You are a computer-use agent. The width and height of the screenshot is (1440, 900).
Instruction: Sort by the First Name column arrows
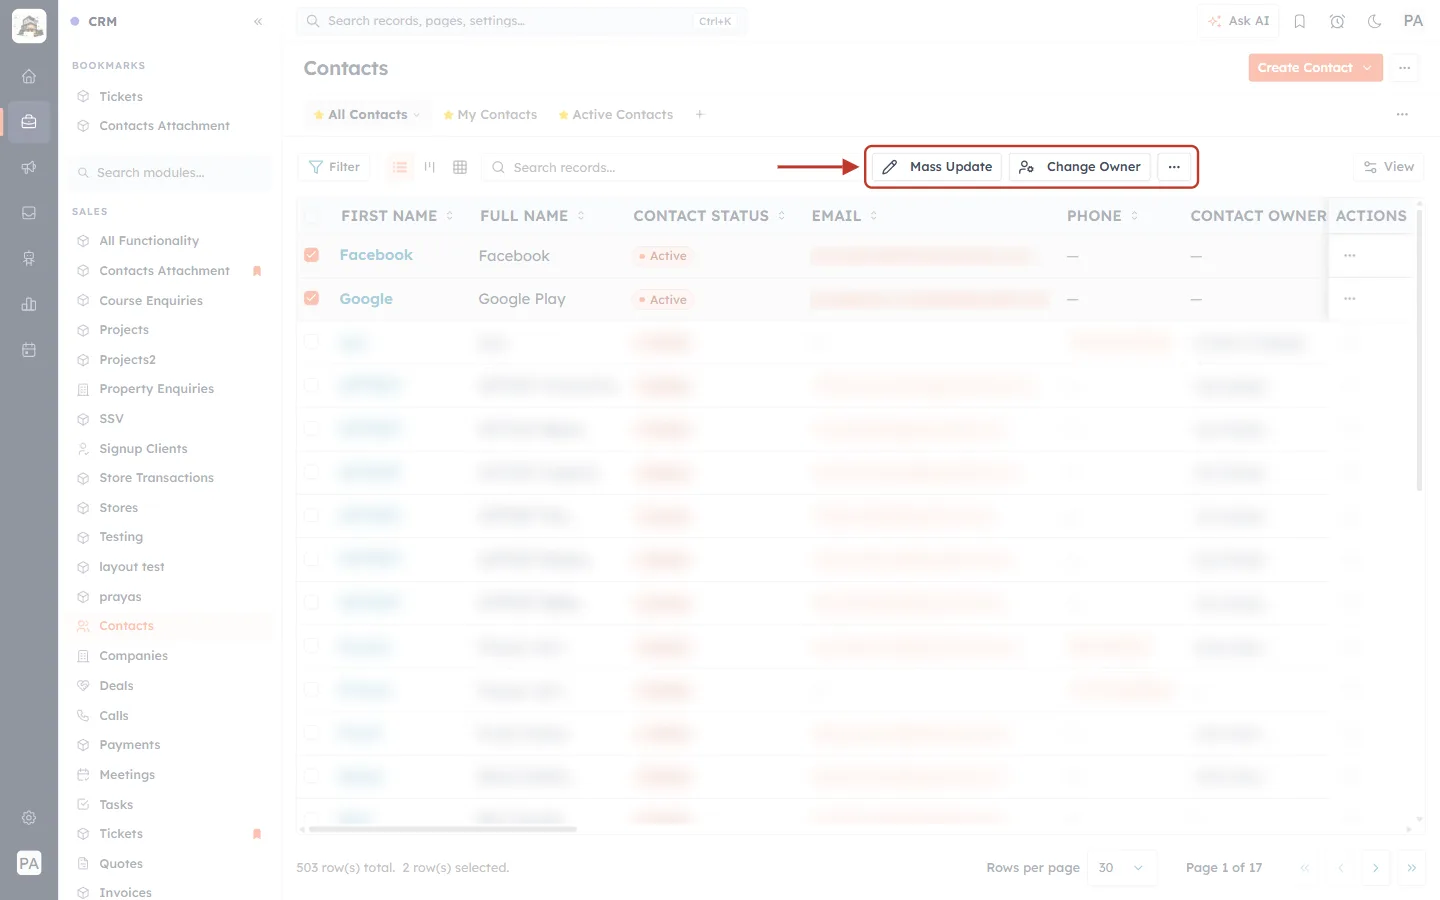click(450, 216)
